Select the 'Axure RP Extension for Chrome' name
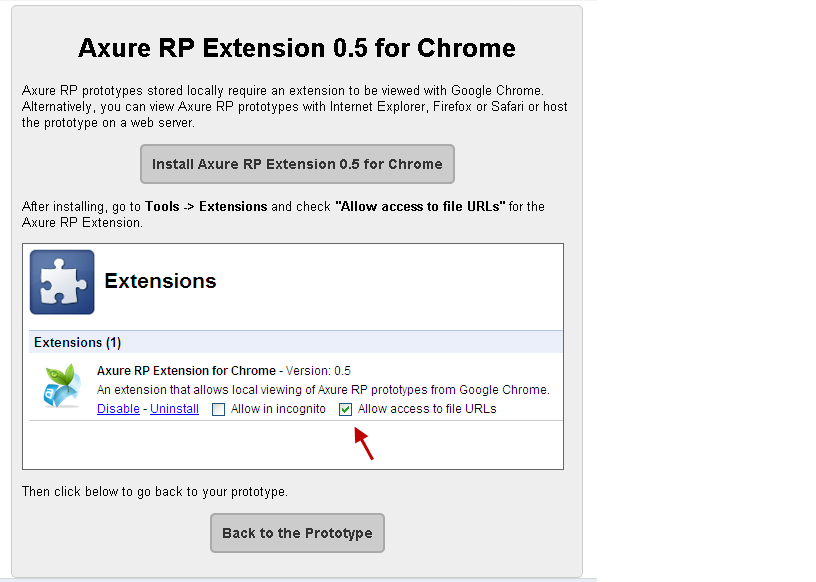This screenshot has height=582, width=816. tap(186, 371)
